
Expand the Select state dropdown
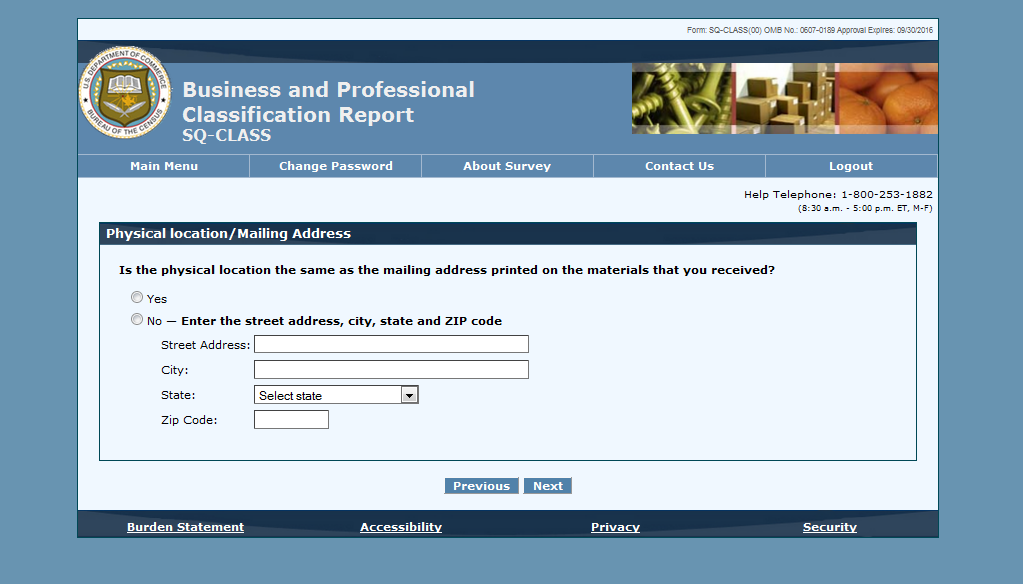[x=336, y=395]
